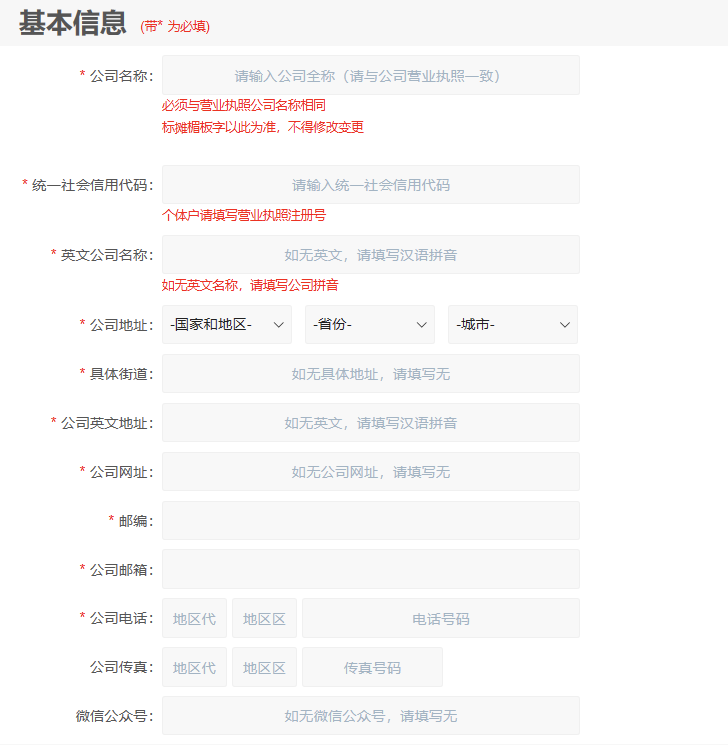Click the 微信公众号 label
The height and width of the screenshot is (745, 728).
point(115,716)
